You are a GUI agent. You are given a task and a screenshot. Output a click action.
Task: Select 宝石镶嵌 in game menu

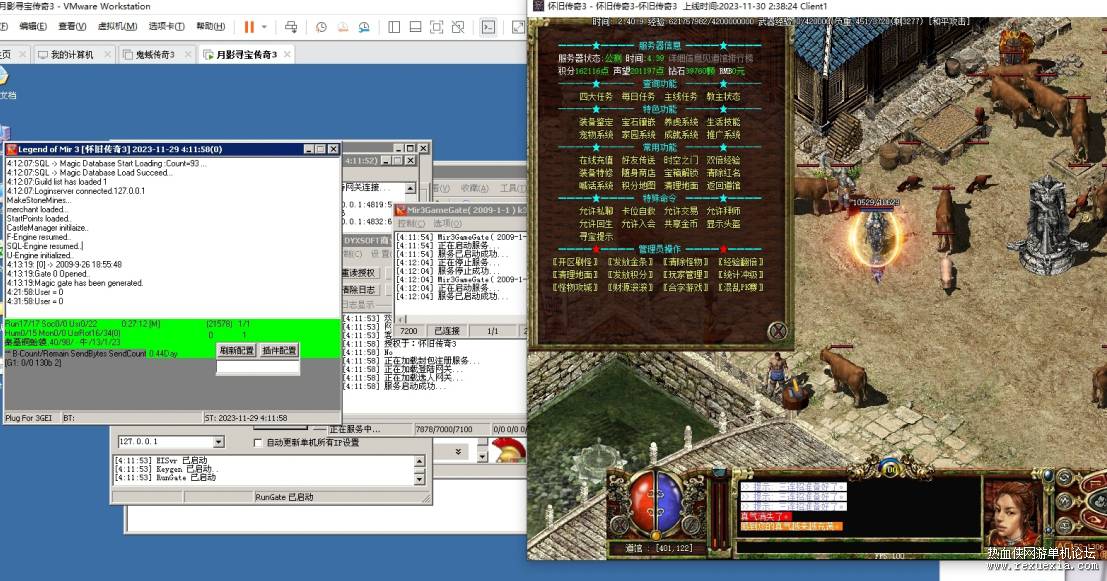pos(638,122)
